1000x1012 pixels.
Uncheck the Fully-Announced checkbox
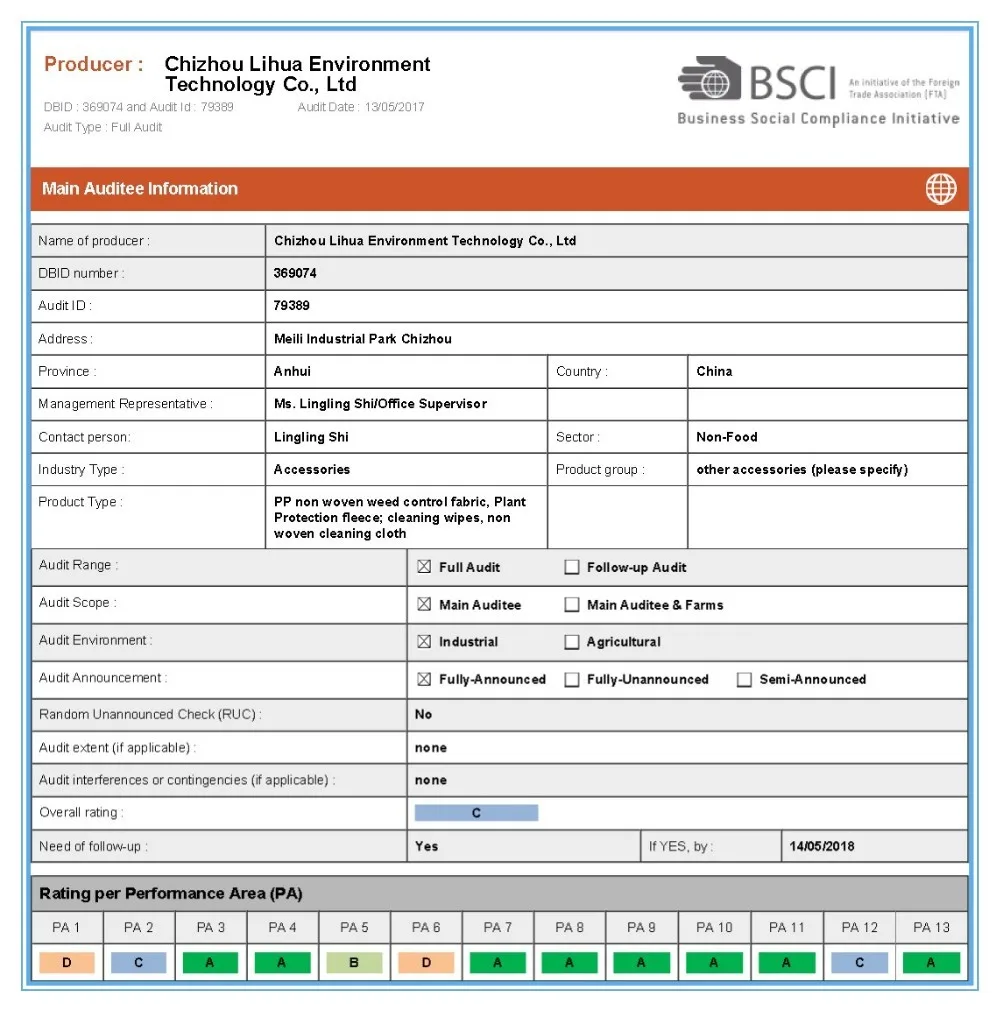(x=424, y=679)
